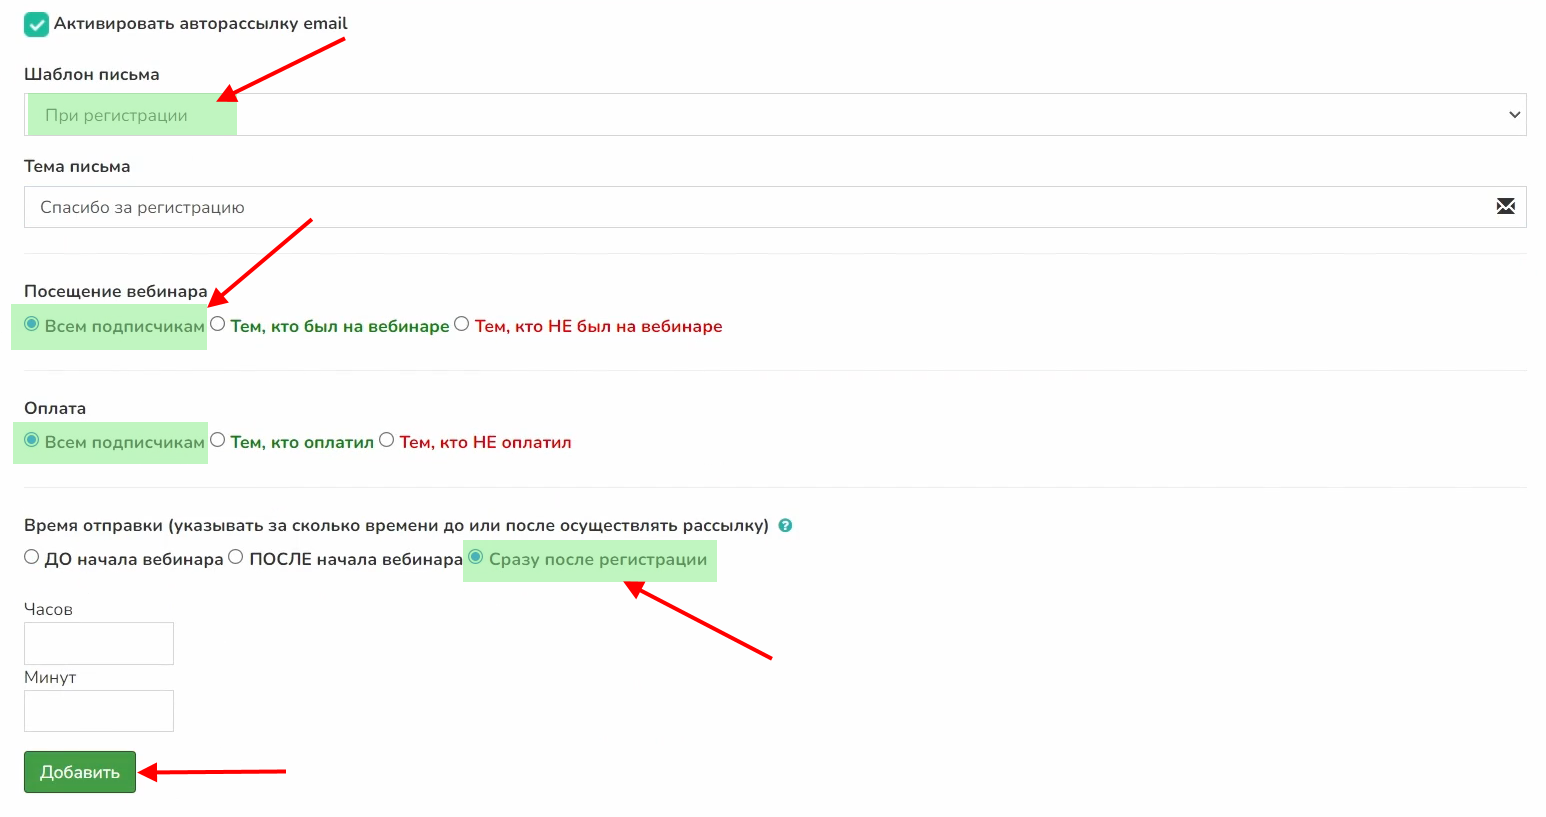Select ПОСЛЕ начала вебинара radio
Viewport: 1546px width, 817px height.
pyautogui.click(x=236, y=558)
